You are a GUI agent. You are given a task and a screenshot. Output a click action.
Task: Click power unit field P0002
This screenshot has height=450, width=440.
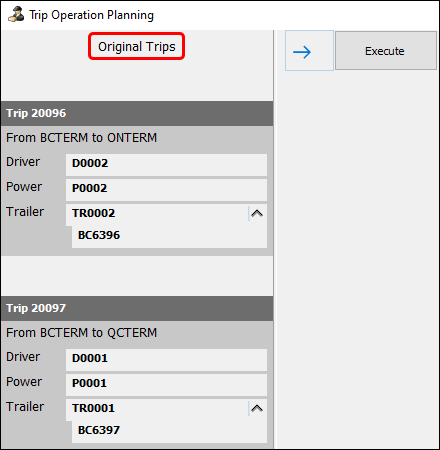point(166,189)
